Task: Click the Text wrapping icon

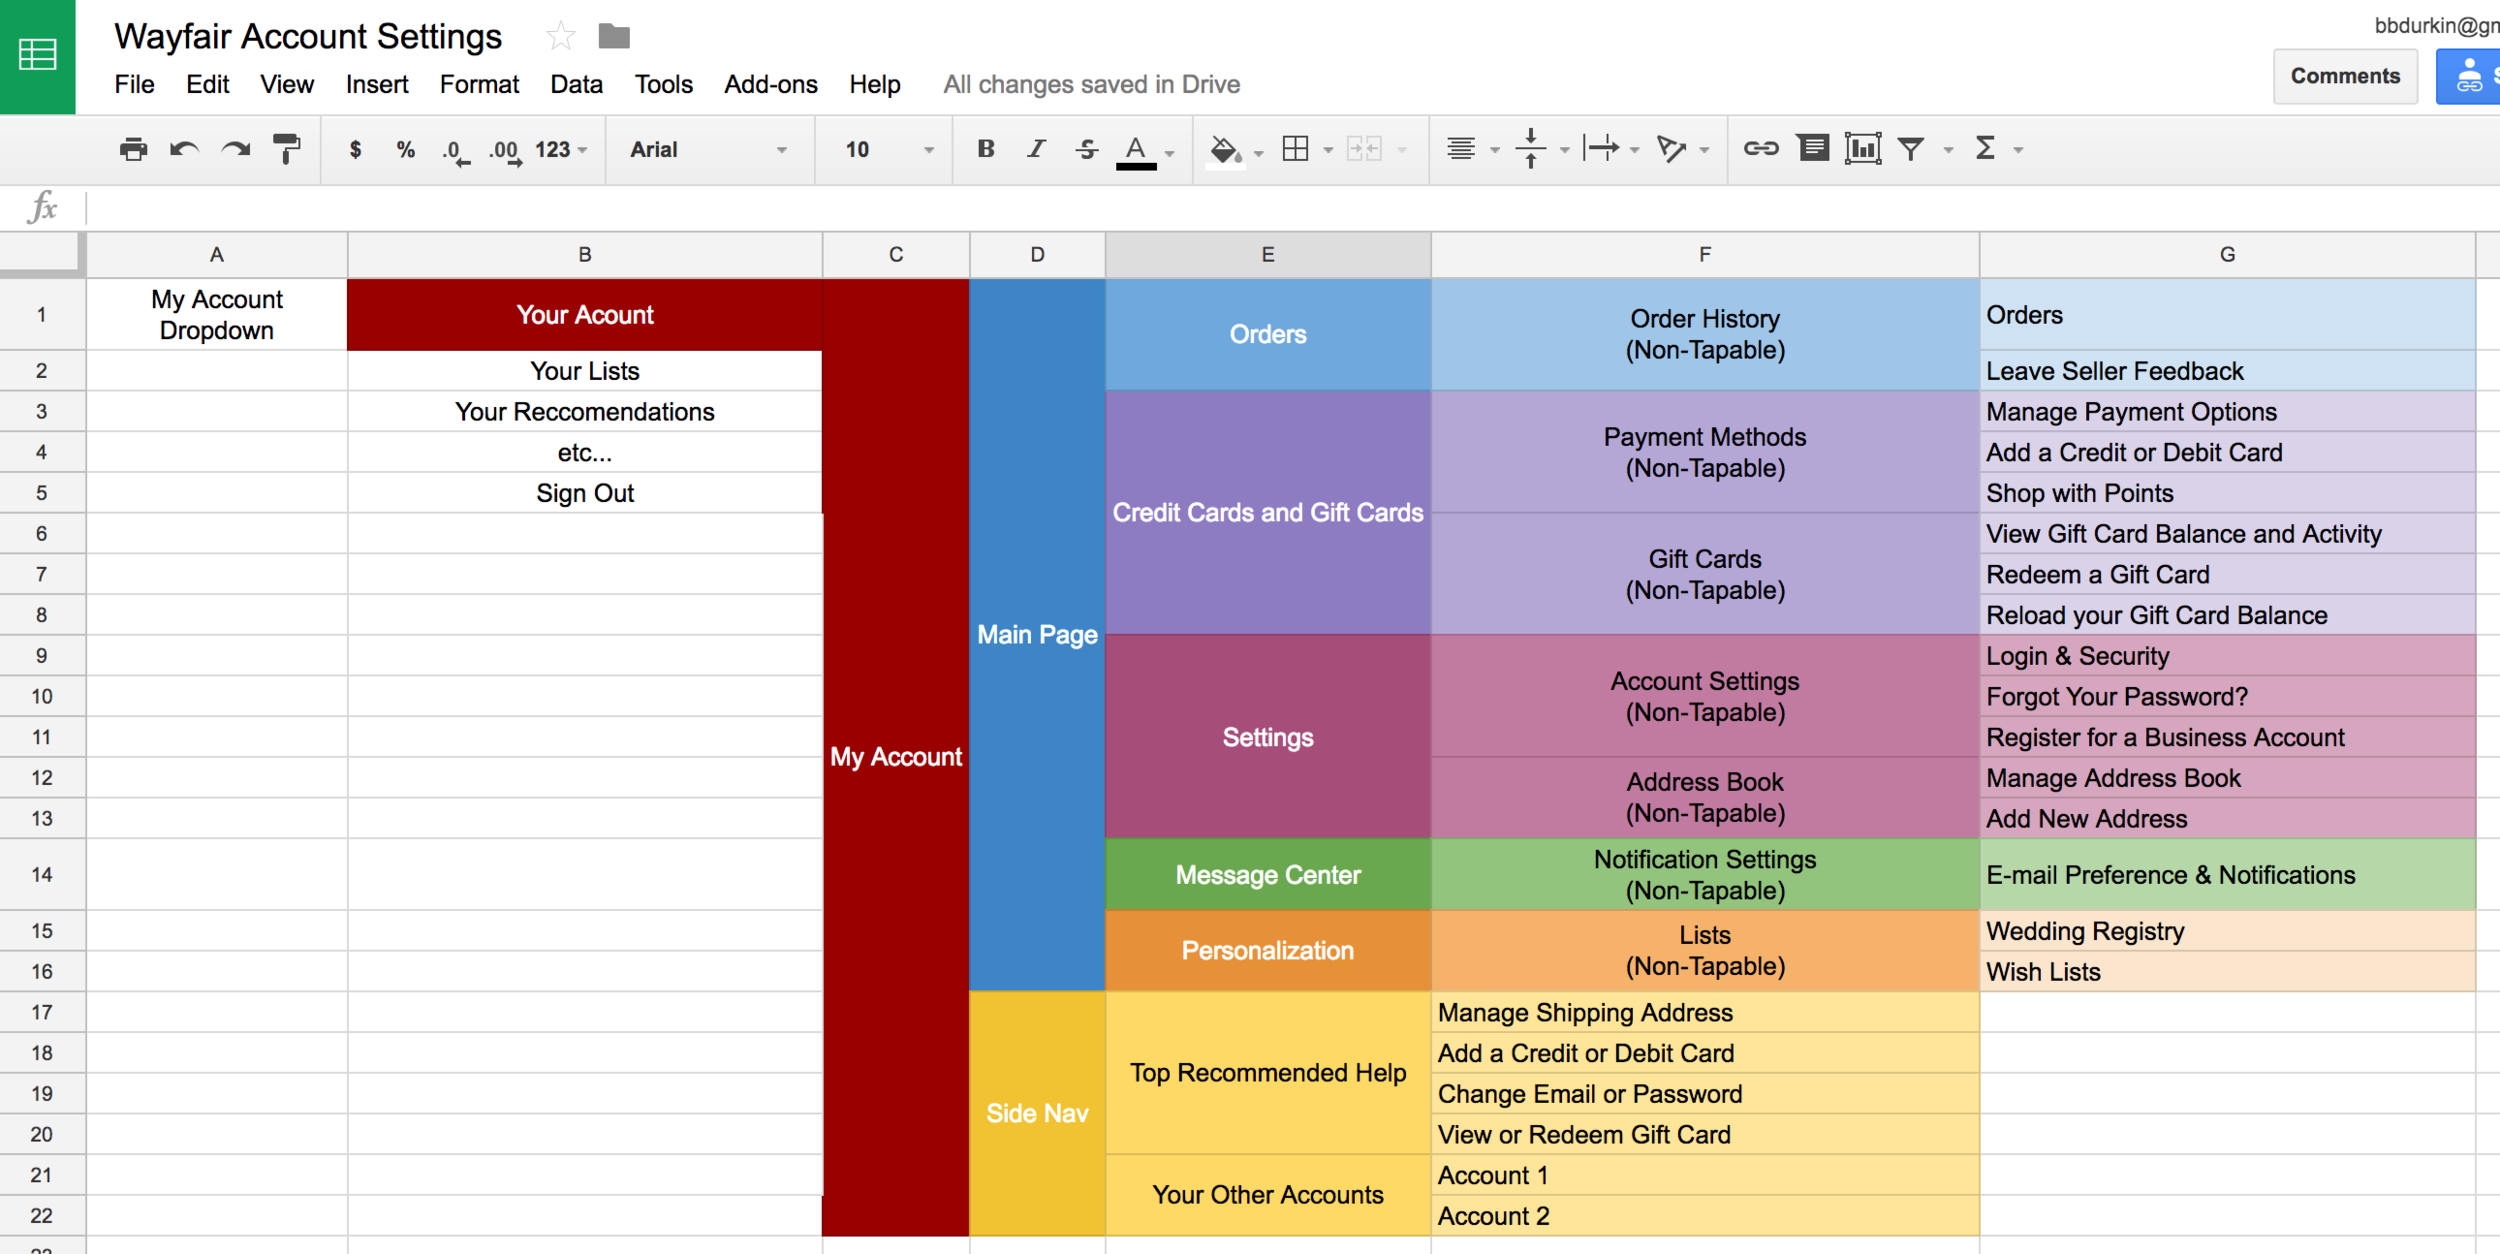Action: click(1601, 149)
